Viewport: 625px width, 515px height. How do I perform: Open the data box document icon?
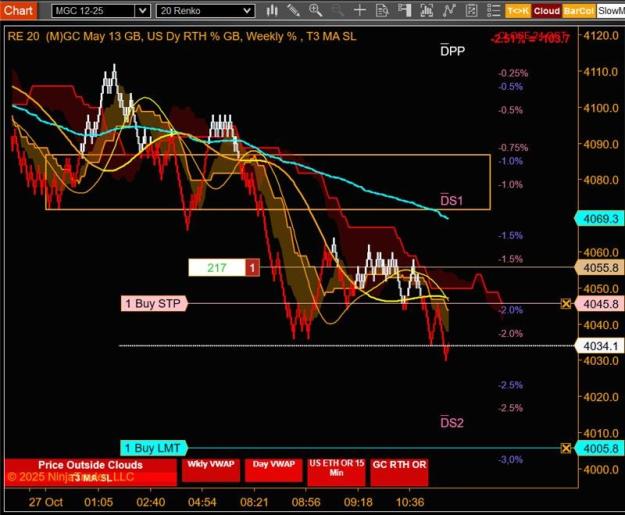(x=382, y=10)
